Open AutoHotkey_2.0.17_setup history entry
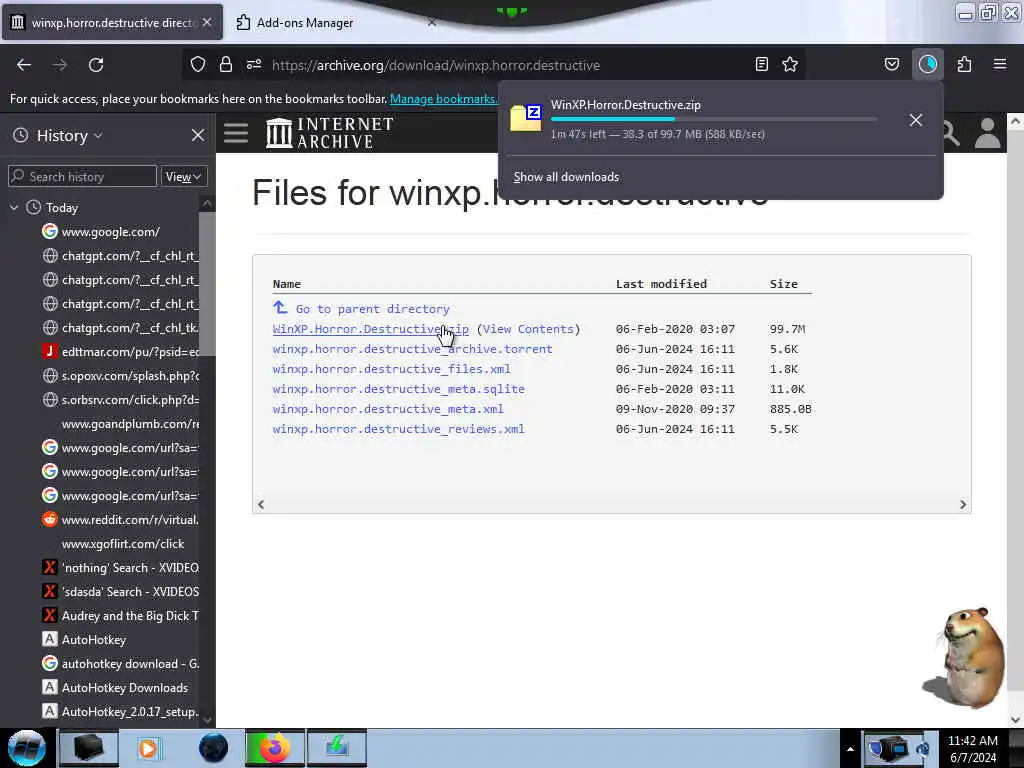Screen dimensions: 1024x768 120,712
